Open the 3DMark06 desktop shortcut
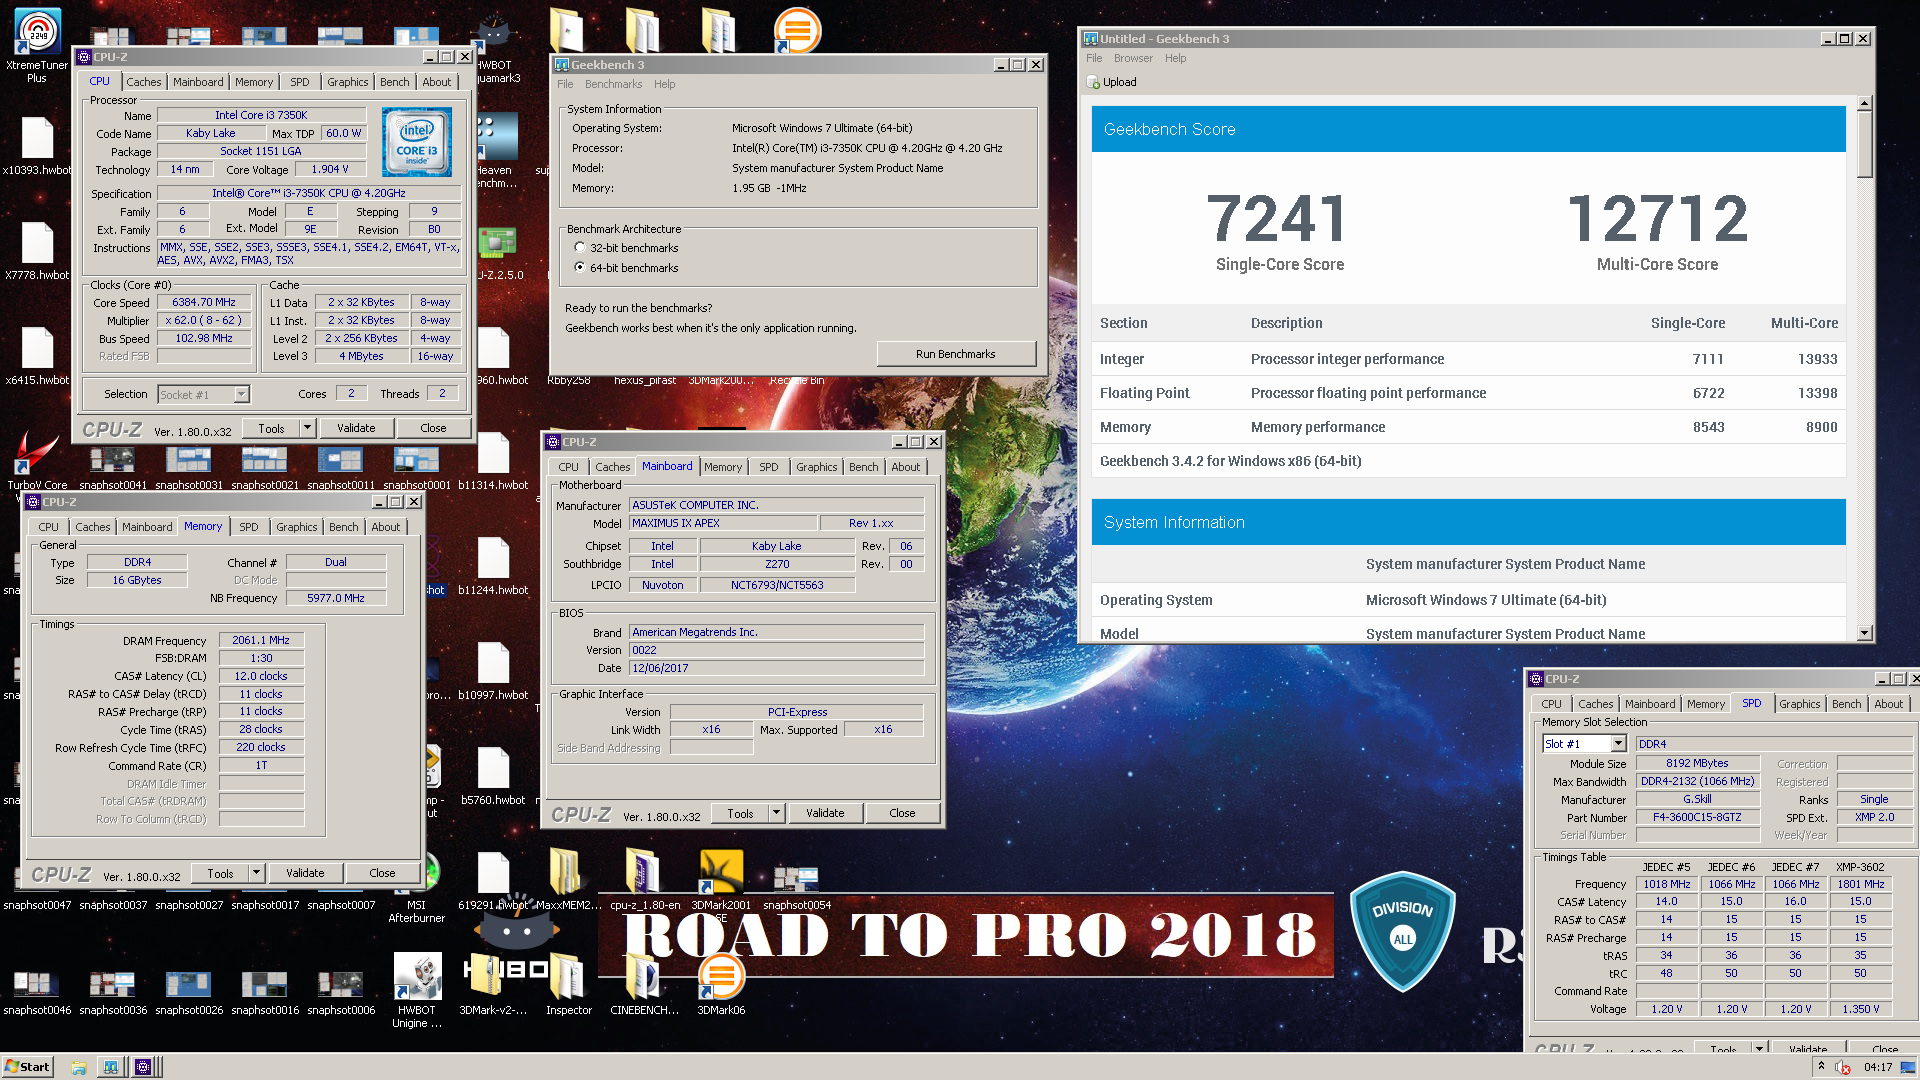 click(721, 985)
